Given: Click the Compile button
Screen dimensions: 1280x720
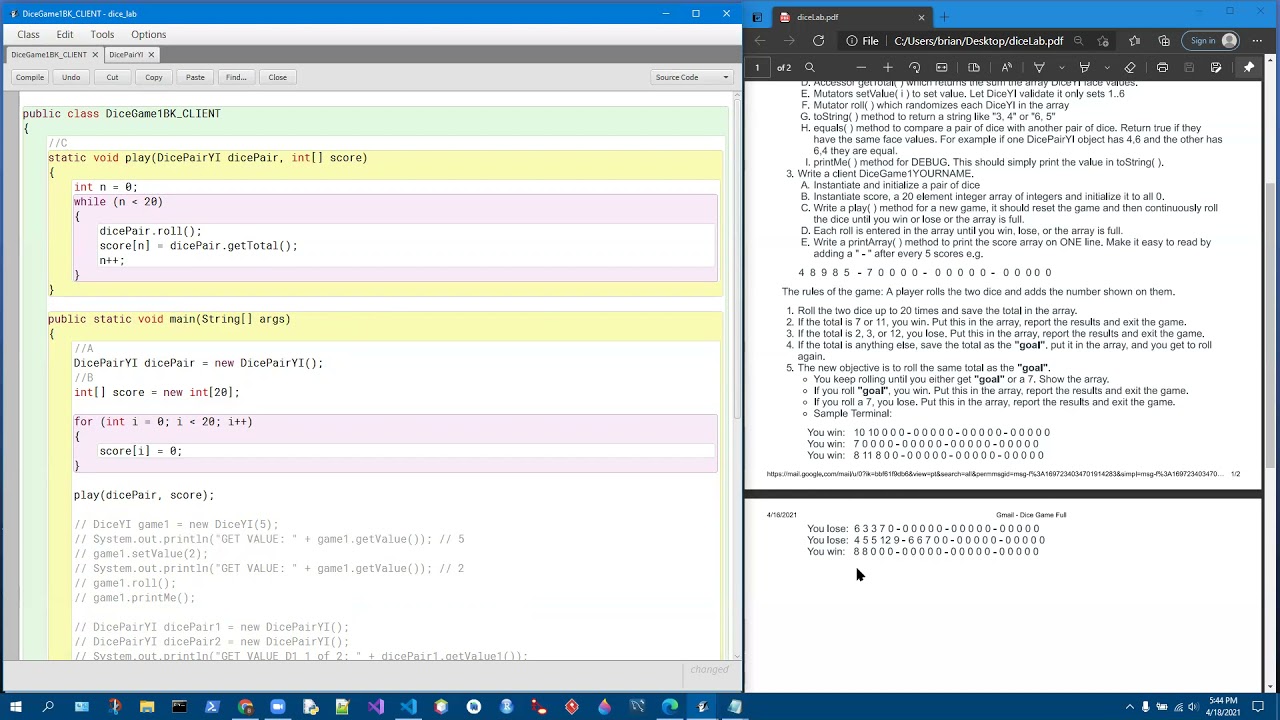Looking at the screenshot, I should (x=30, y=77).
